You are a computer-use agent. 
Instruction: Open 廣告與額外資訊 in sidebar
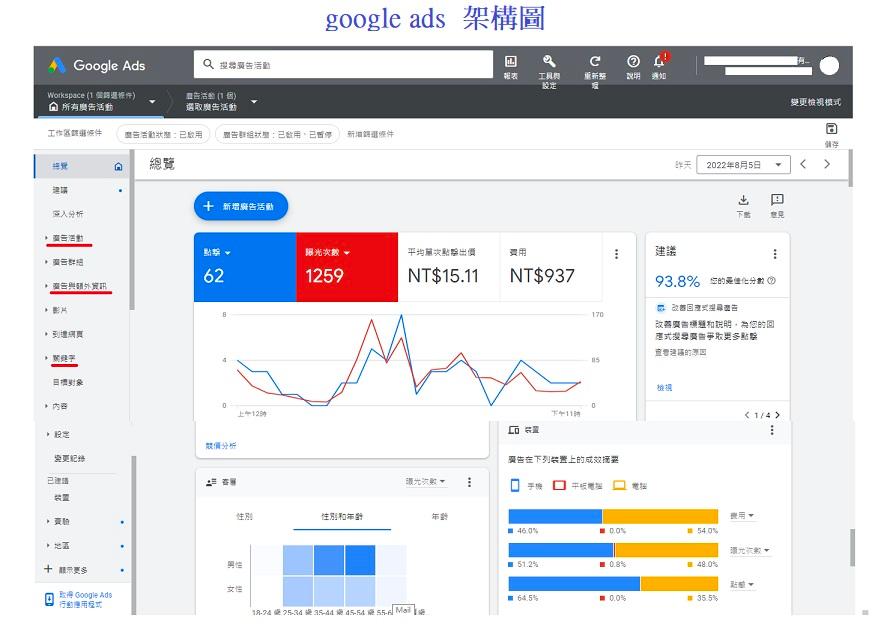coord(79,286)
